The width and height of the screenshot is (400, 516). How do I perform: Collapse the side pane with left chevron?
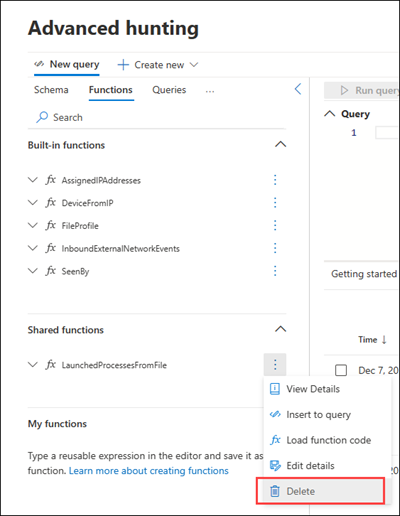298,89
